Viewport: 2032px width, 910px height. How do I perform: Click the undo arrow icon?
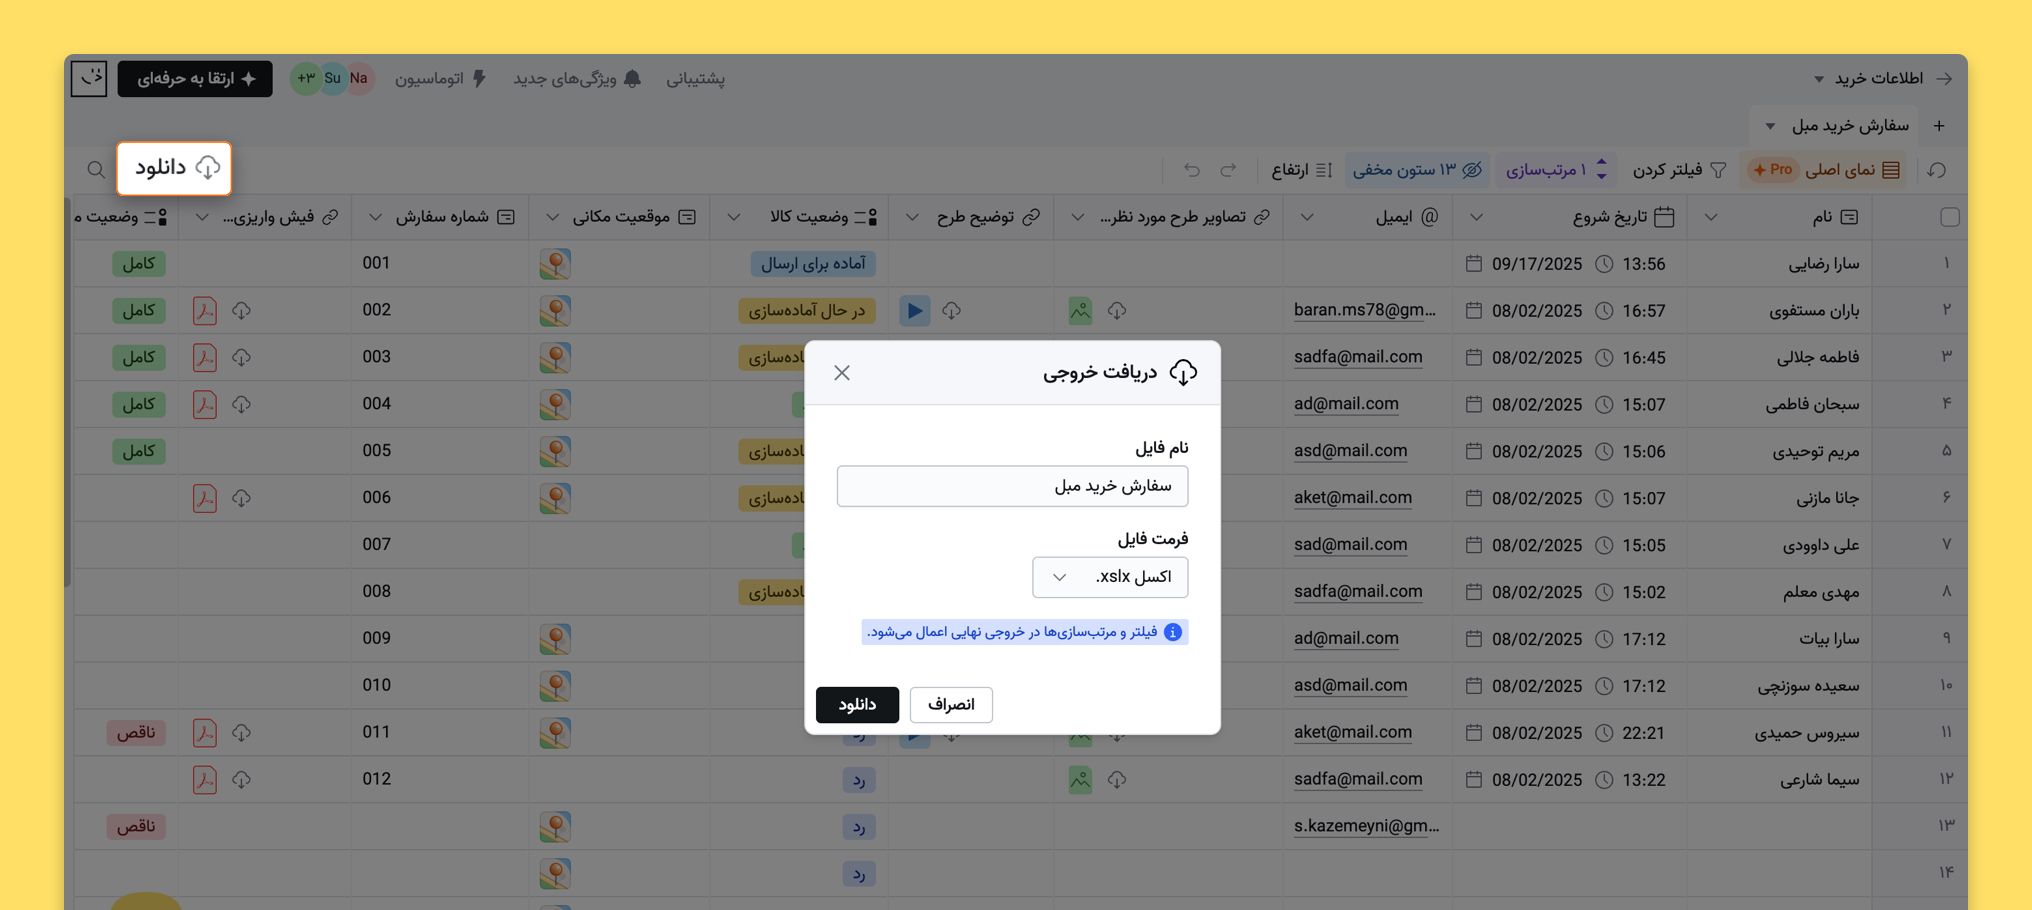point(1192,170)
